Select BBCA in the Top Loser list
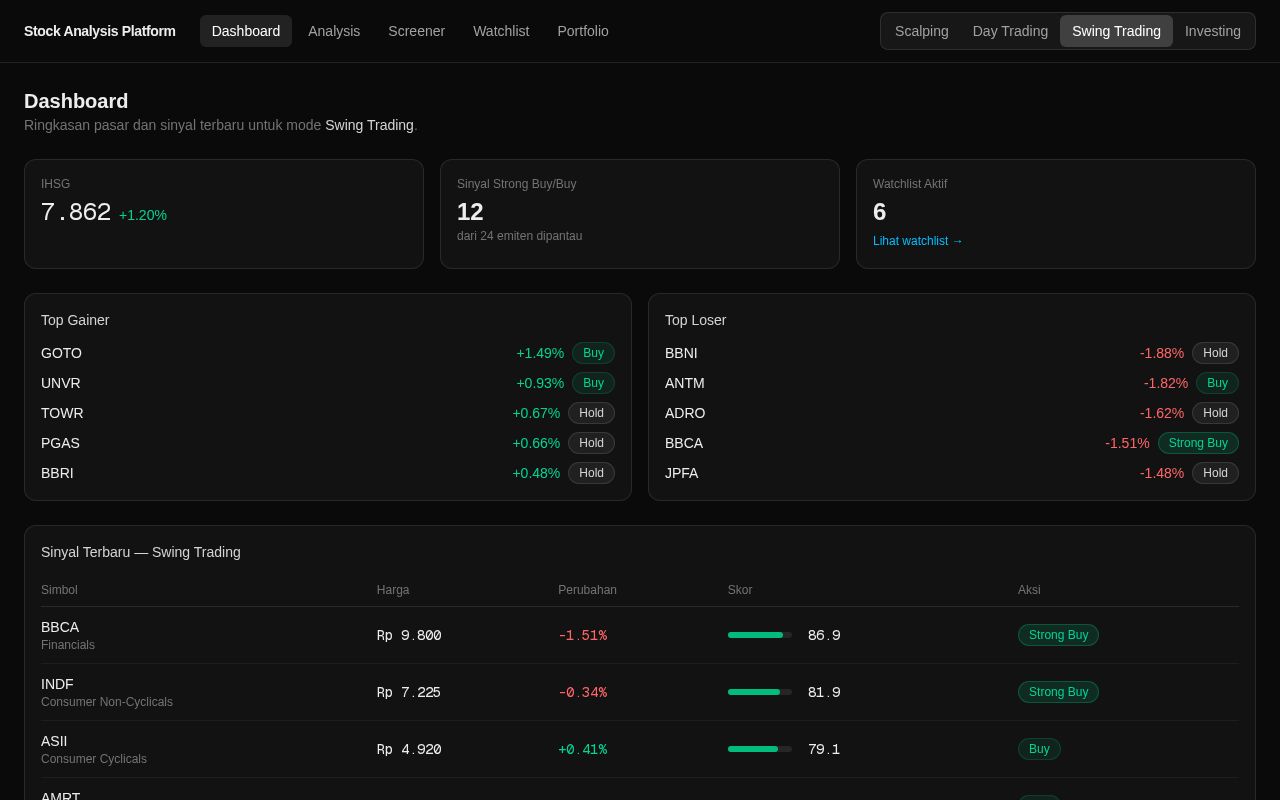This screenshot has width=1280, height=800. (684, 443)
